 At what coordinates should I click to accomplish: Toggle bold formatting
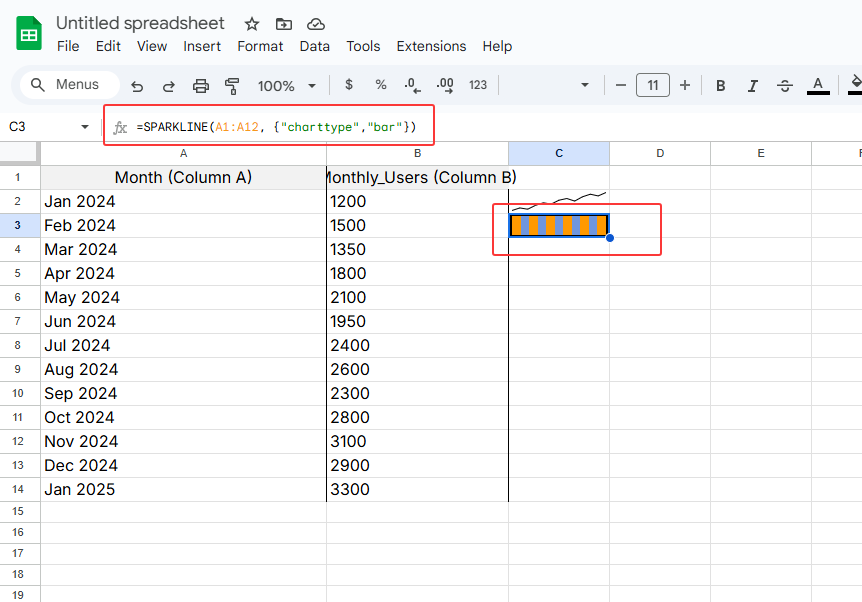click(720, 85)
